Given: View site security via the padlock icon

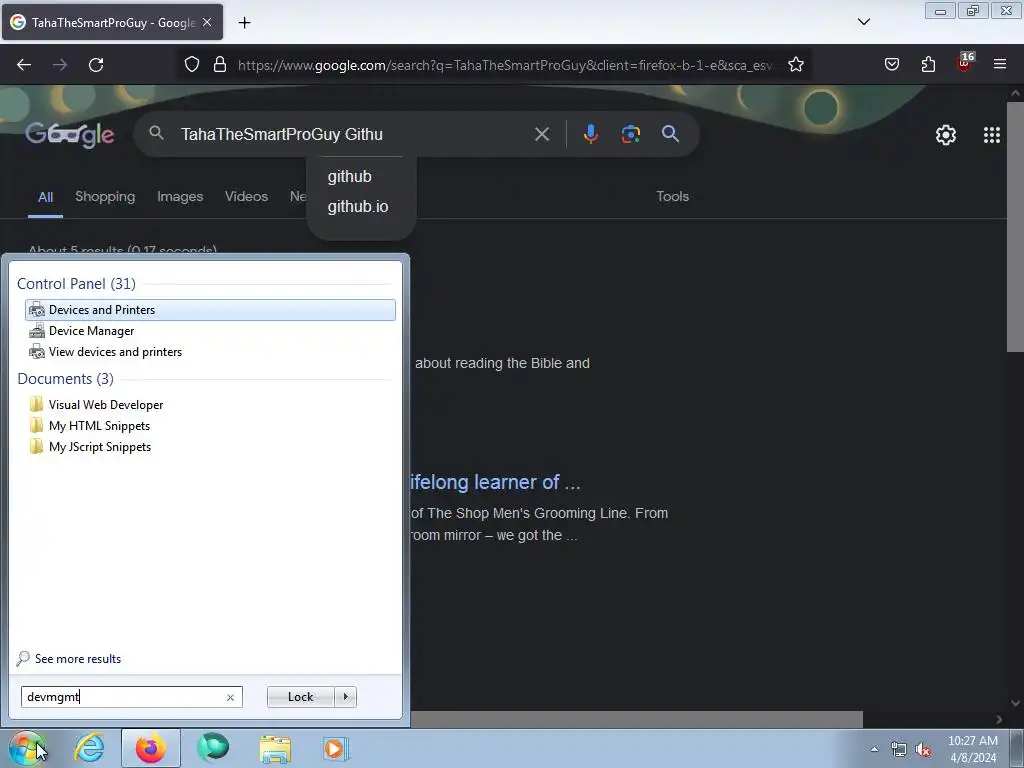Looking at the screenshot, I should click(220, 65).
